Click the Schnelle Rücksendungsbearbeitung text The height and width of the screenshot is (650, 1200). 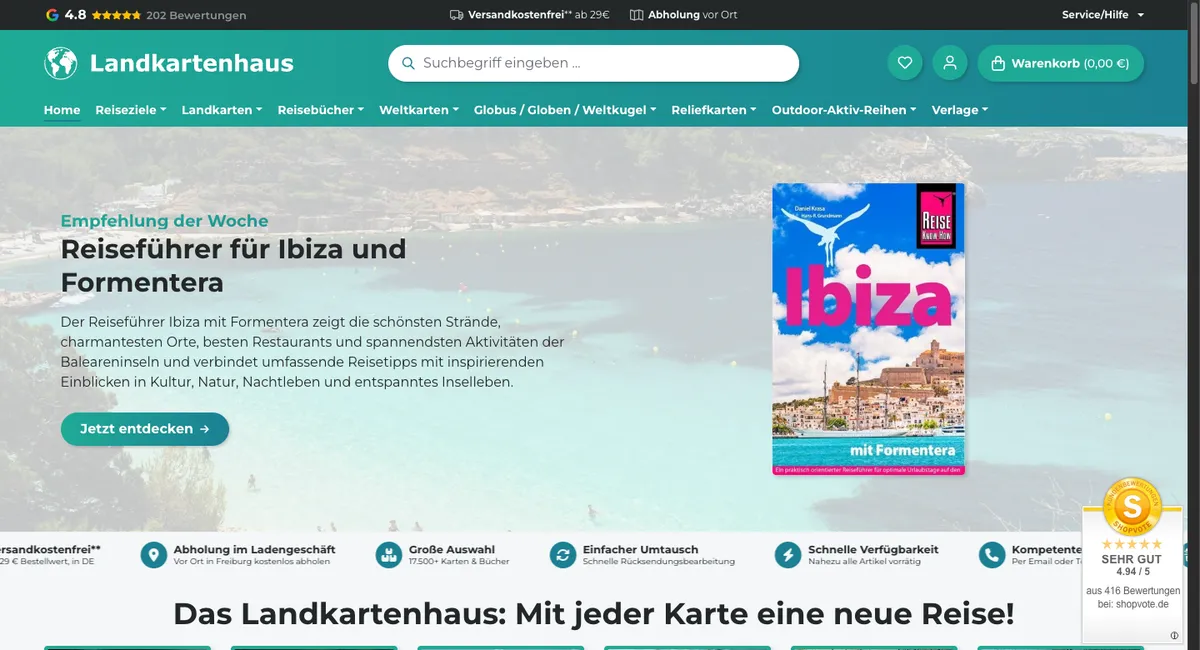click(659, 562)
